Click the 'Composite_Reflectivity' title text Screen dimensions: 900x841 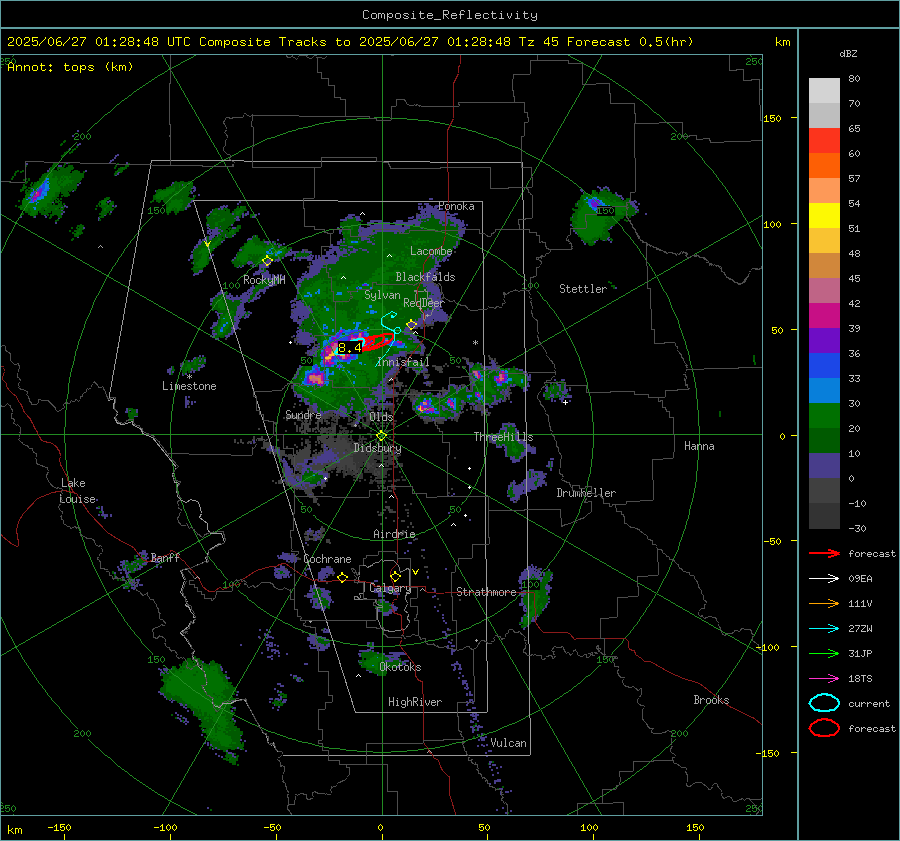coord(450,15)
